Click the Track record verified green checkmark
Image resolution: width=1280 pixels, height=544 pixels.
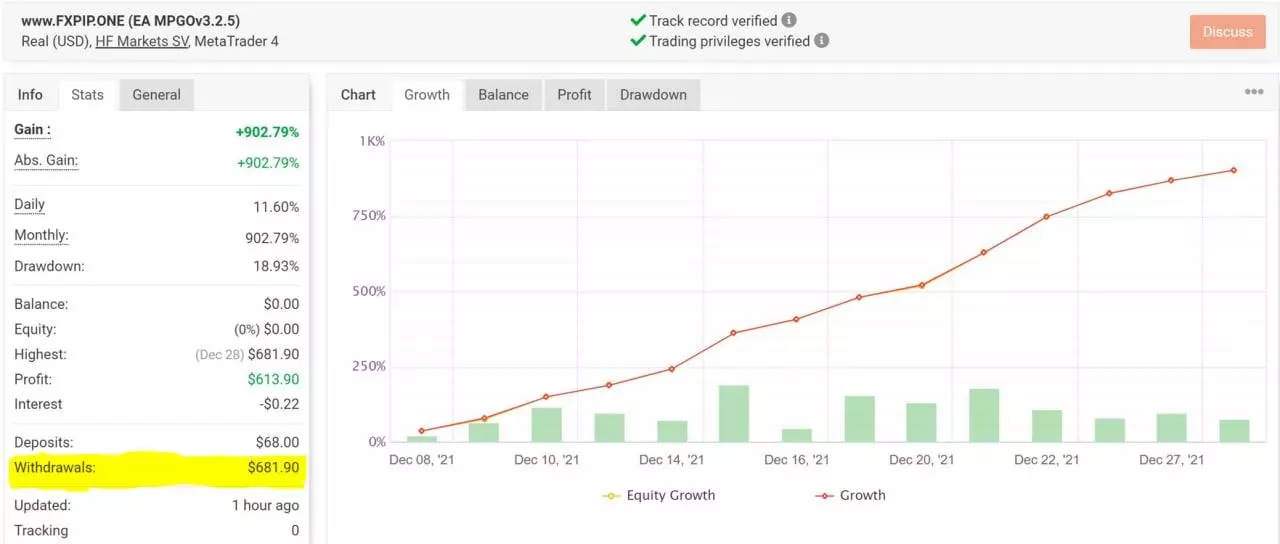pyautogui.click(x=637, y=20)
